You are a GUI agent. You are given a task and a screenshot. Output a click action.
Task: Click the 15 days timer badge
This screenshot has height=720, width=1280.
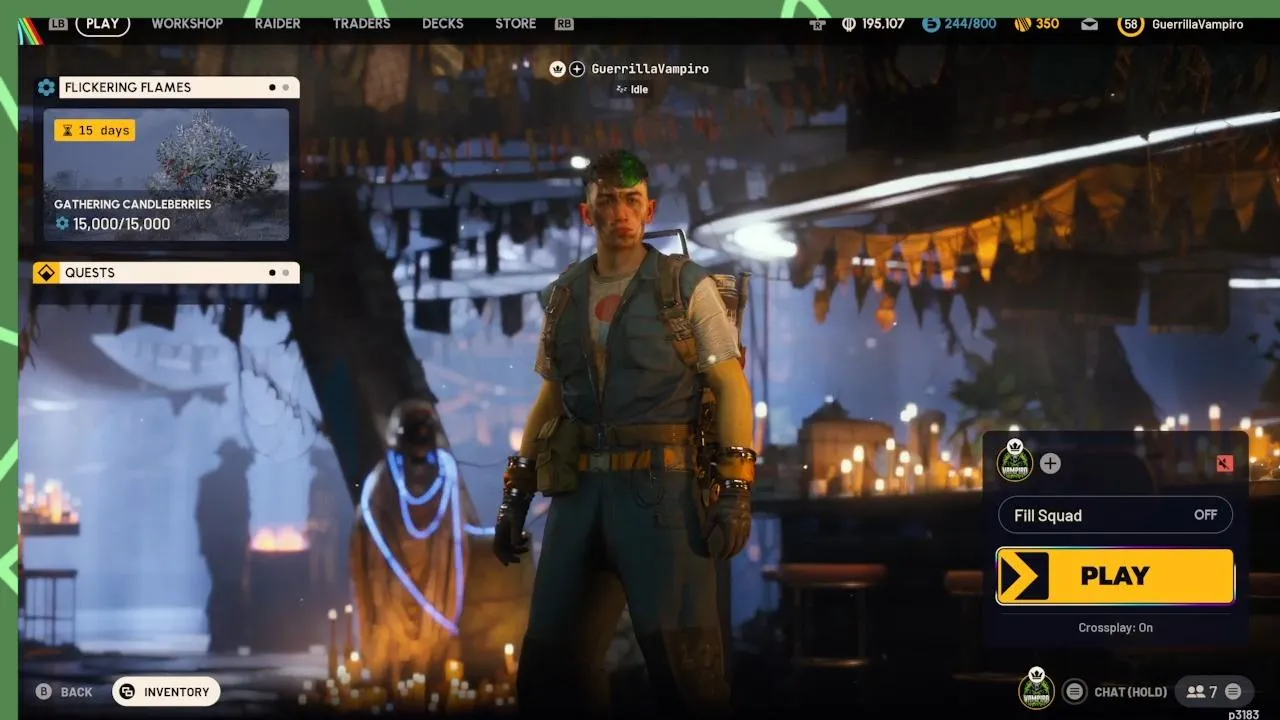94,130
